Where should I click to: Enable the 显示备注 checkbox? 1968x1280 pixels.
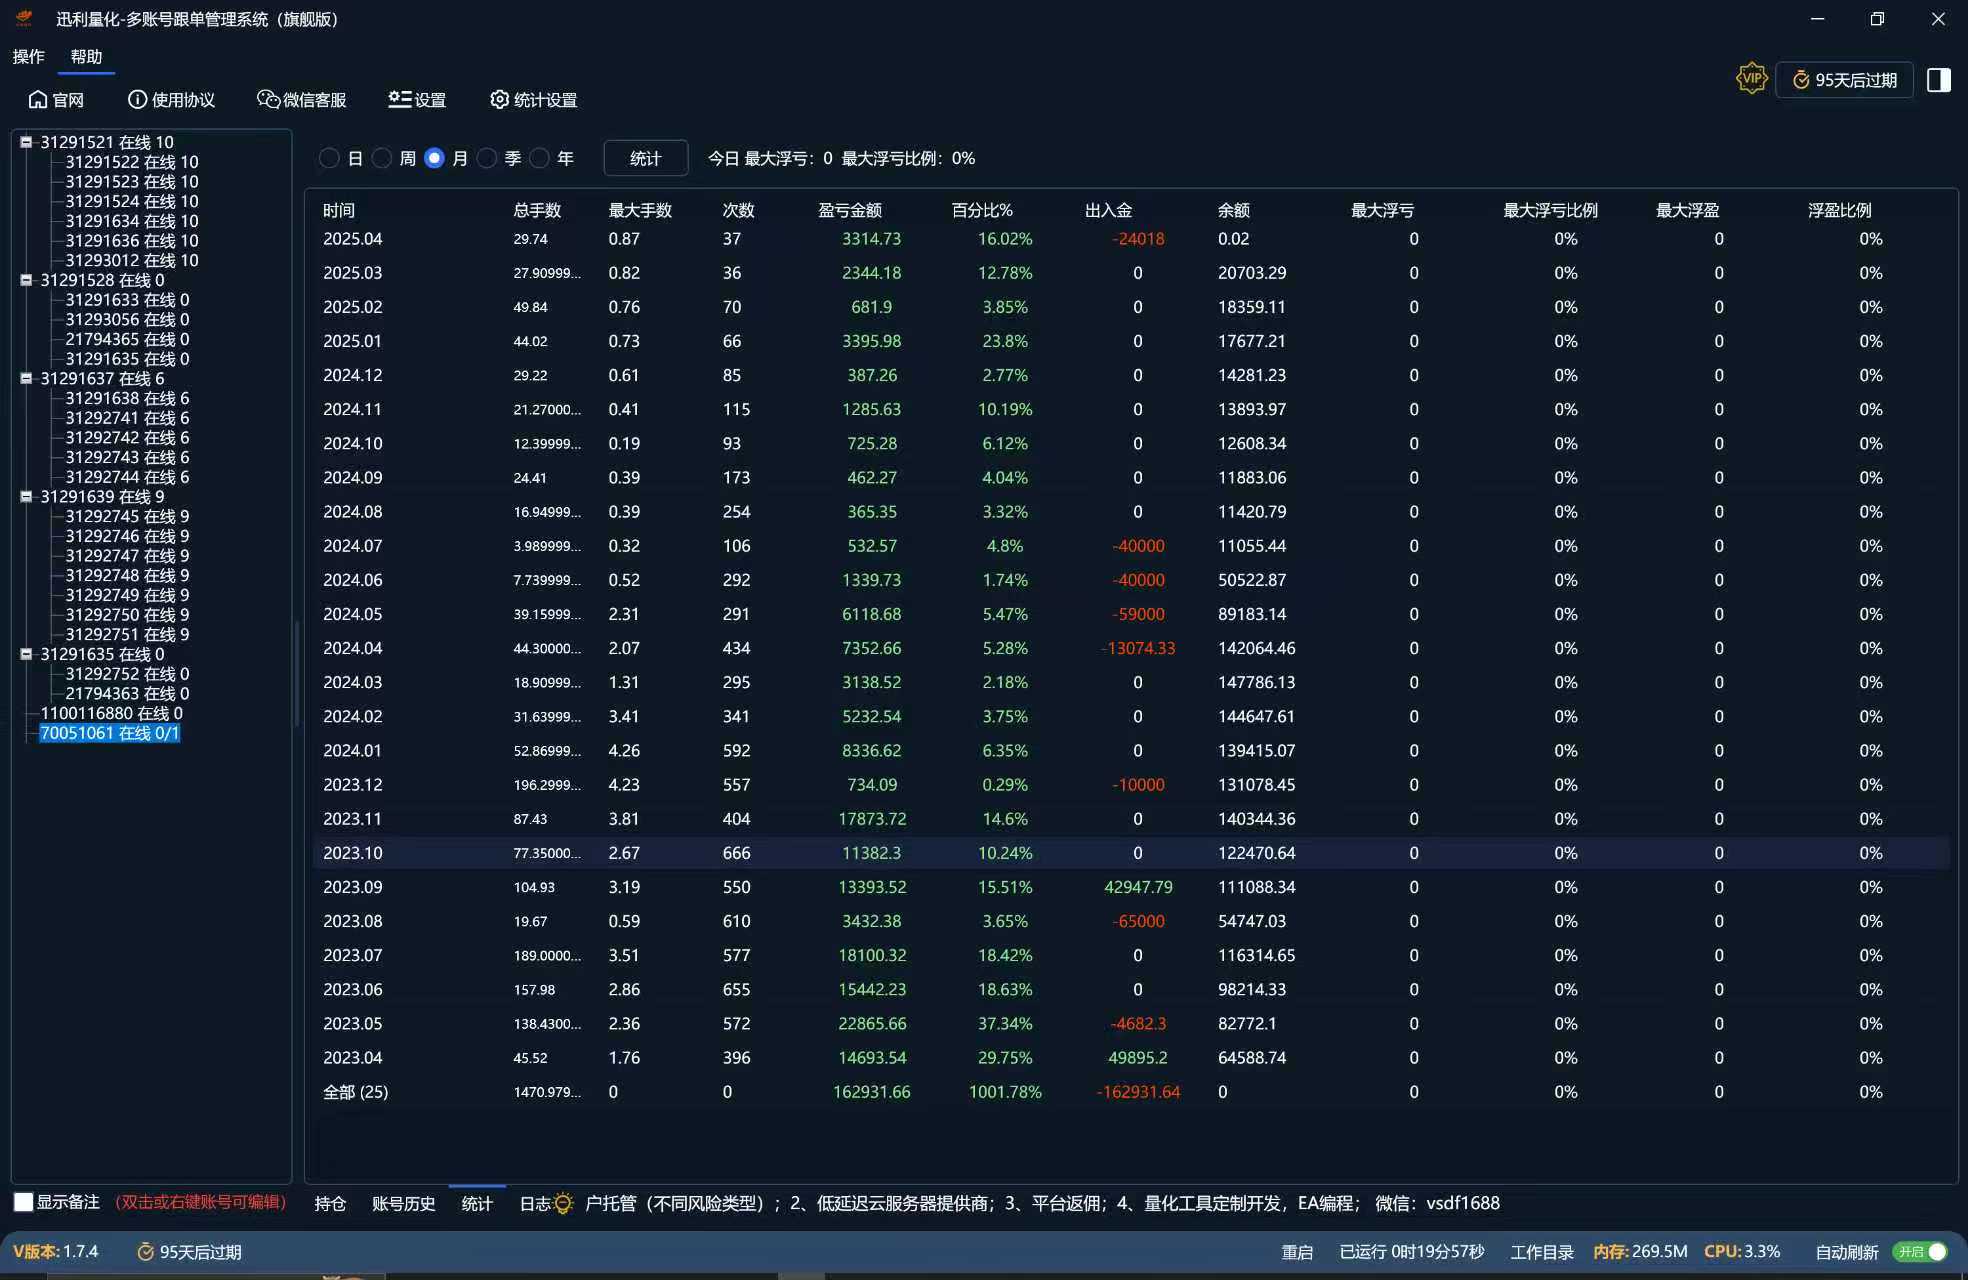coord(23,1202)
